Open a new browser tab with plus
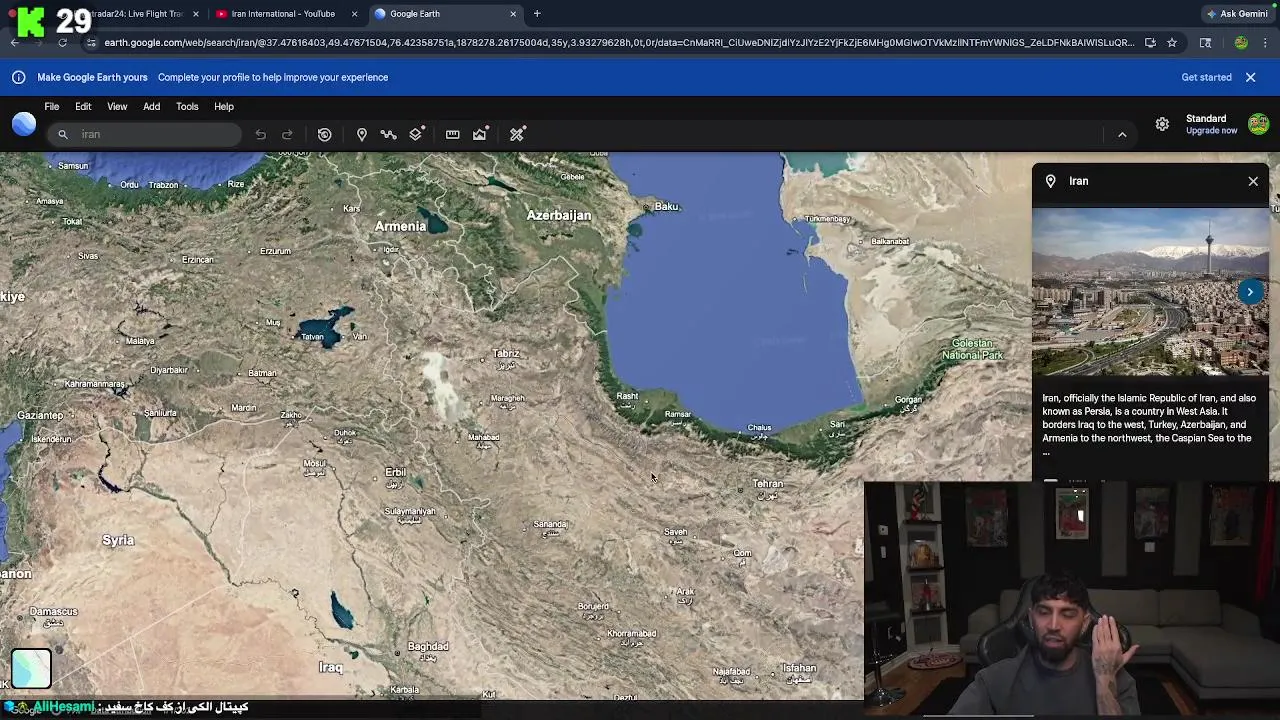This screenshot has width=1280, height=720. tap(537, 14)
